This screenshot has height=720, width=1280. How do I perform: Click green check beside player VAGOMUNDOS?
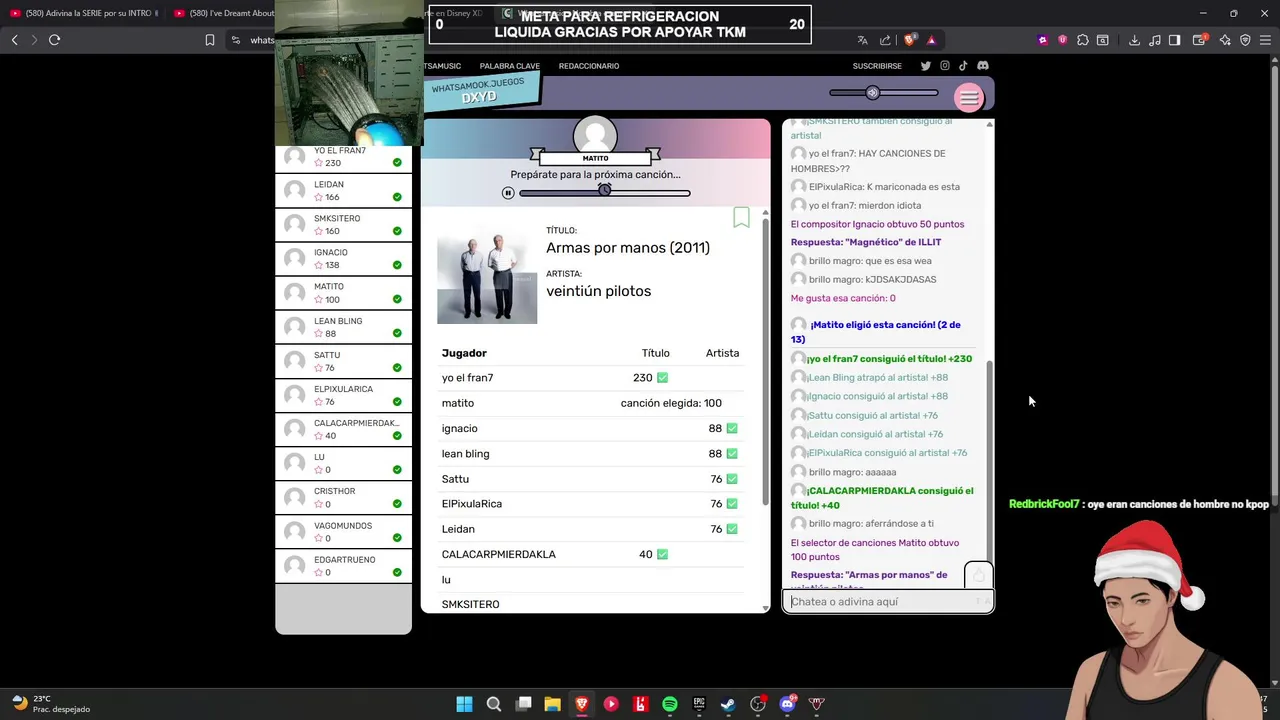[x=397, y=538]
